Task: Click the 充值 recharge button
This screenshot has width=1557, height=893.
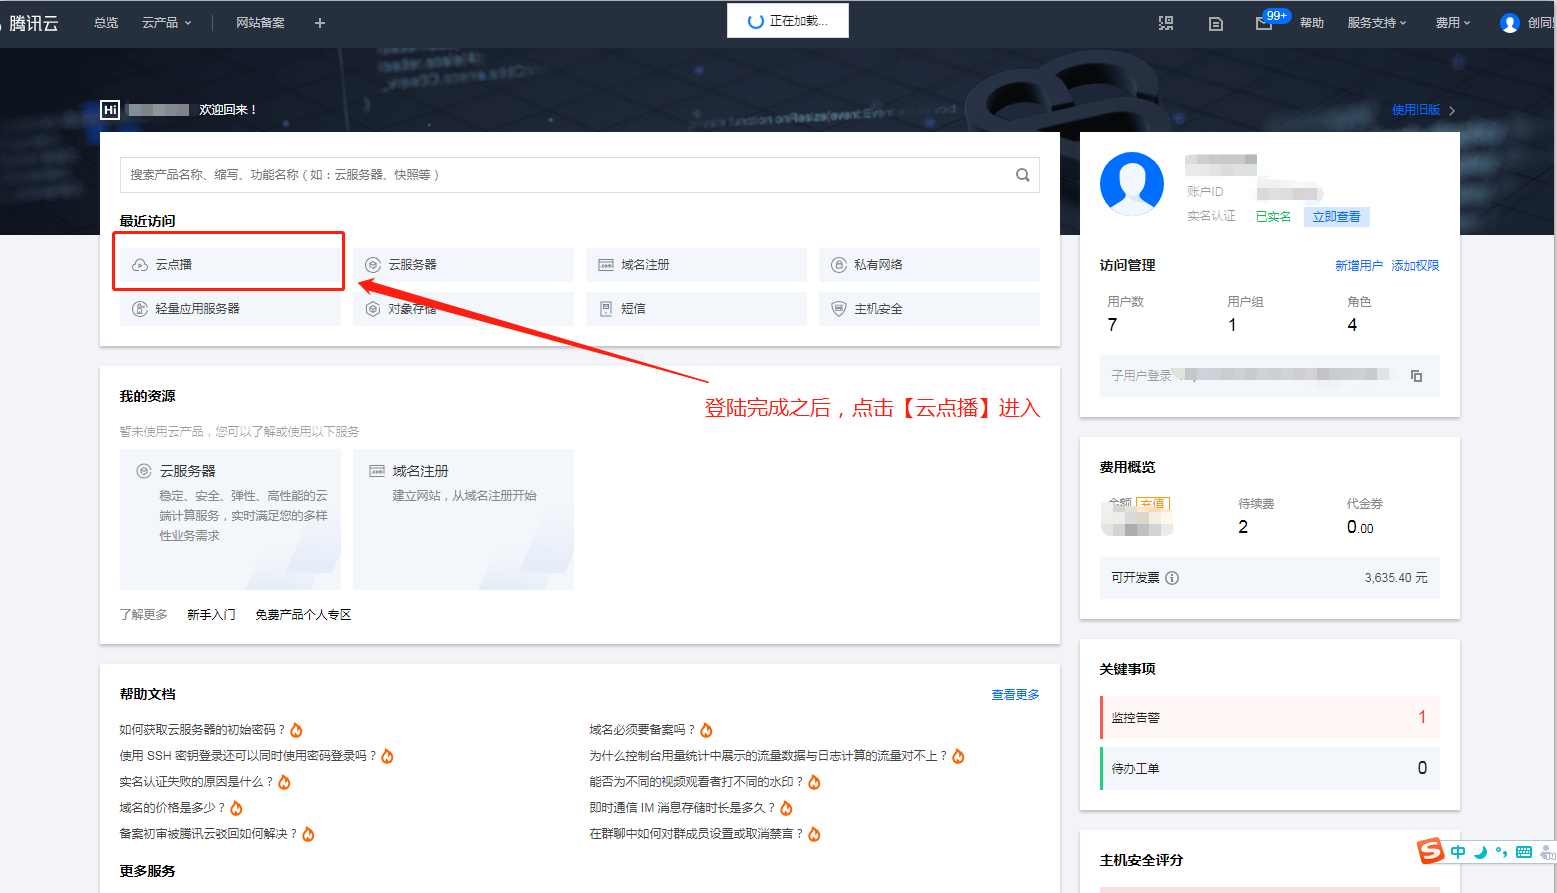Action: (x=1152, y=504)
